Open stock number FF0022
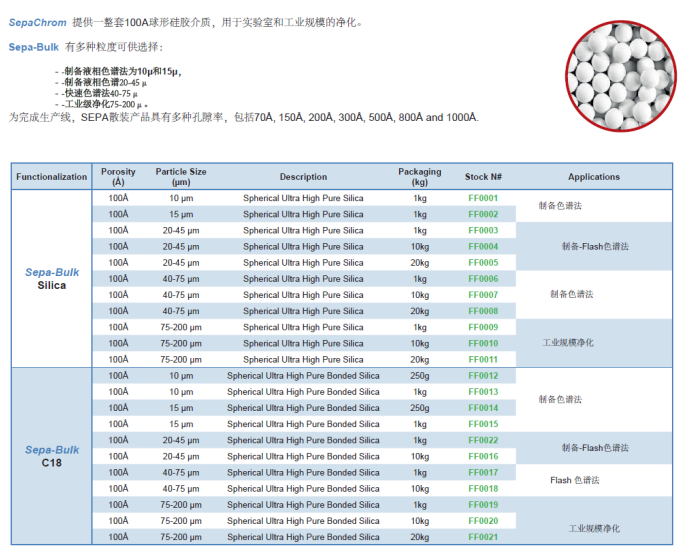Image resolution: width=684 pixels, height=553 pixels. pyautogui.click(x=483, y=440)
